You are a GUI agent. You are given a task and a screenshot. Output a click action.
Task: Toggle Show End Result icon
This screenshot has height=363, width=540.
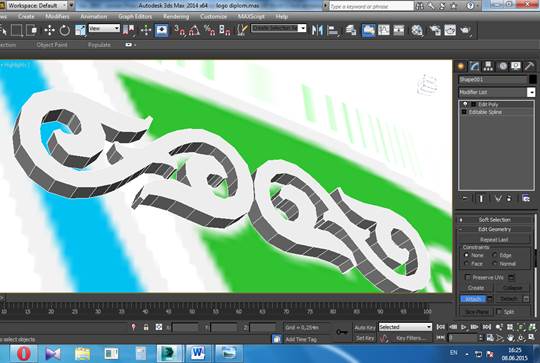coord(481,198)
